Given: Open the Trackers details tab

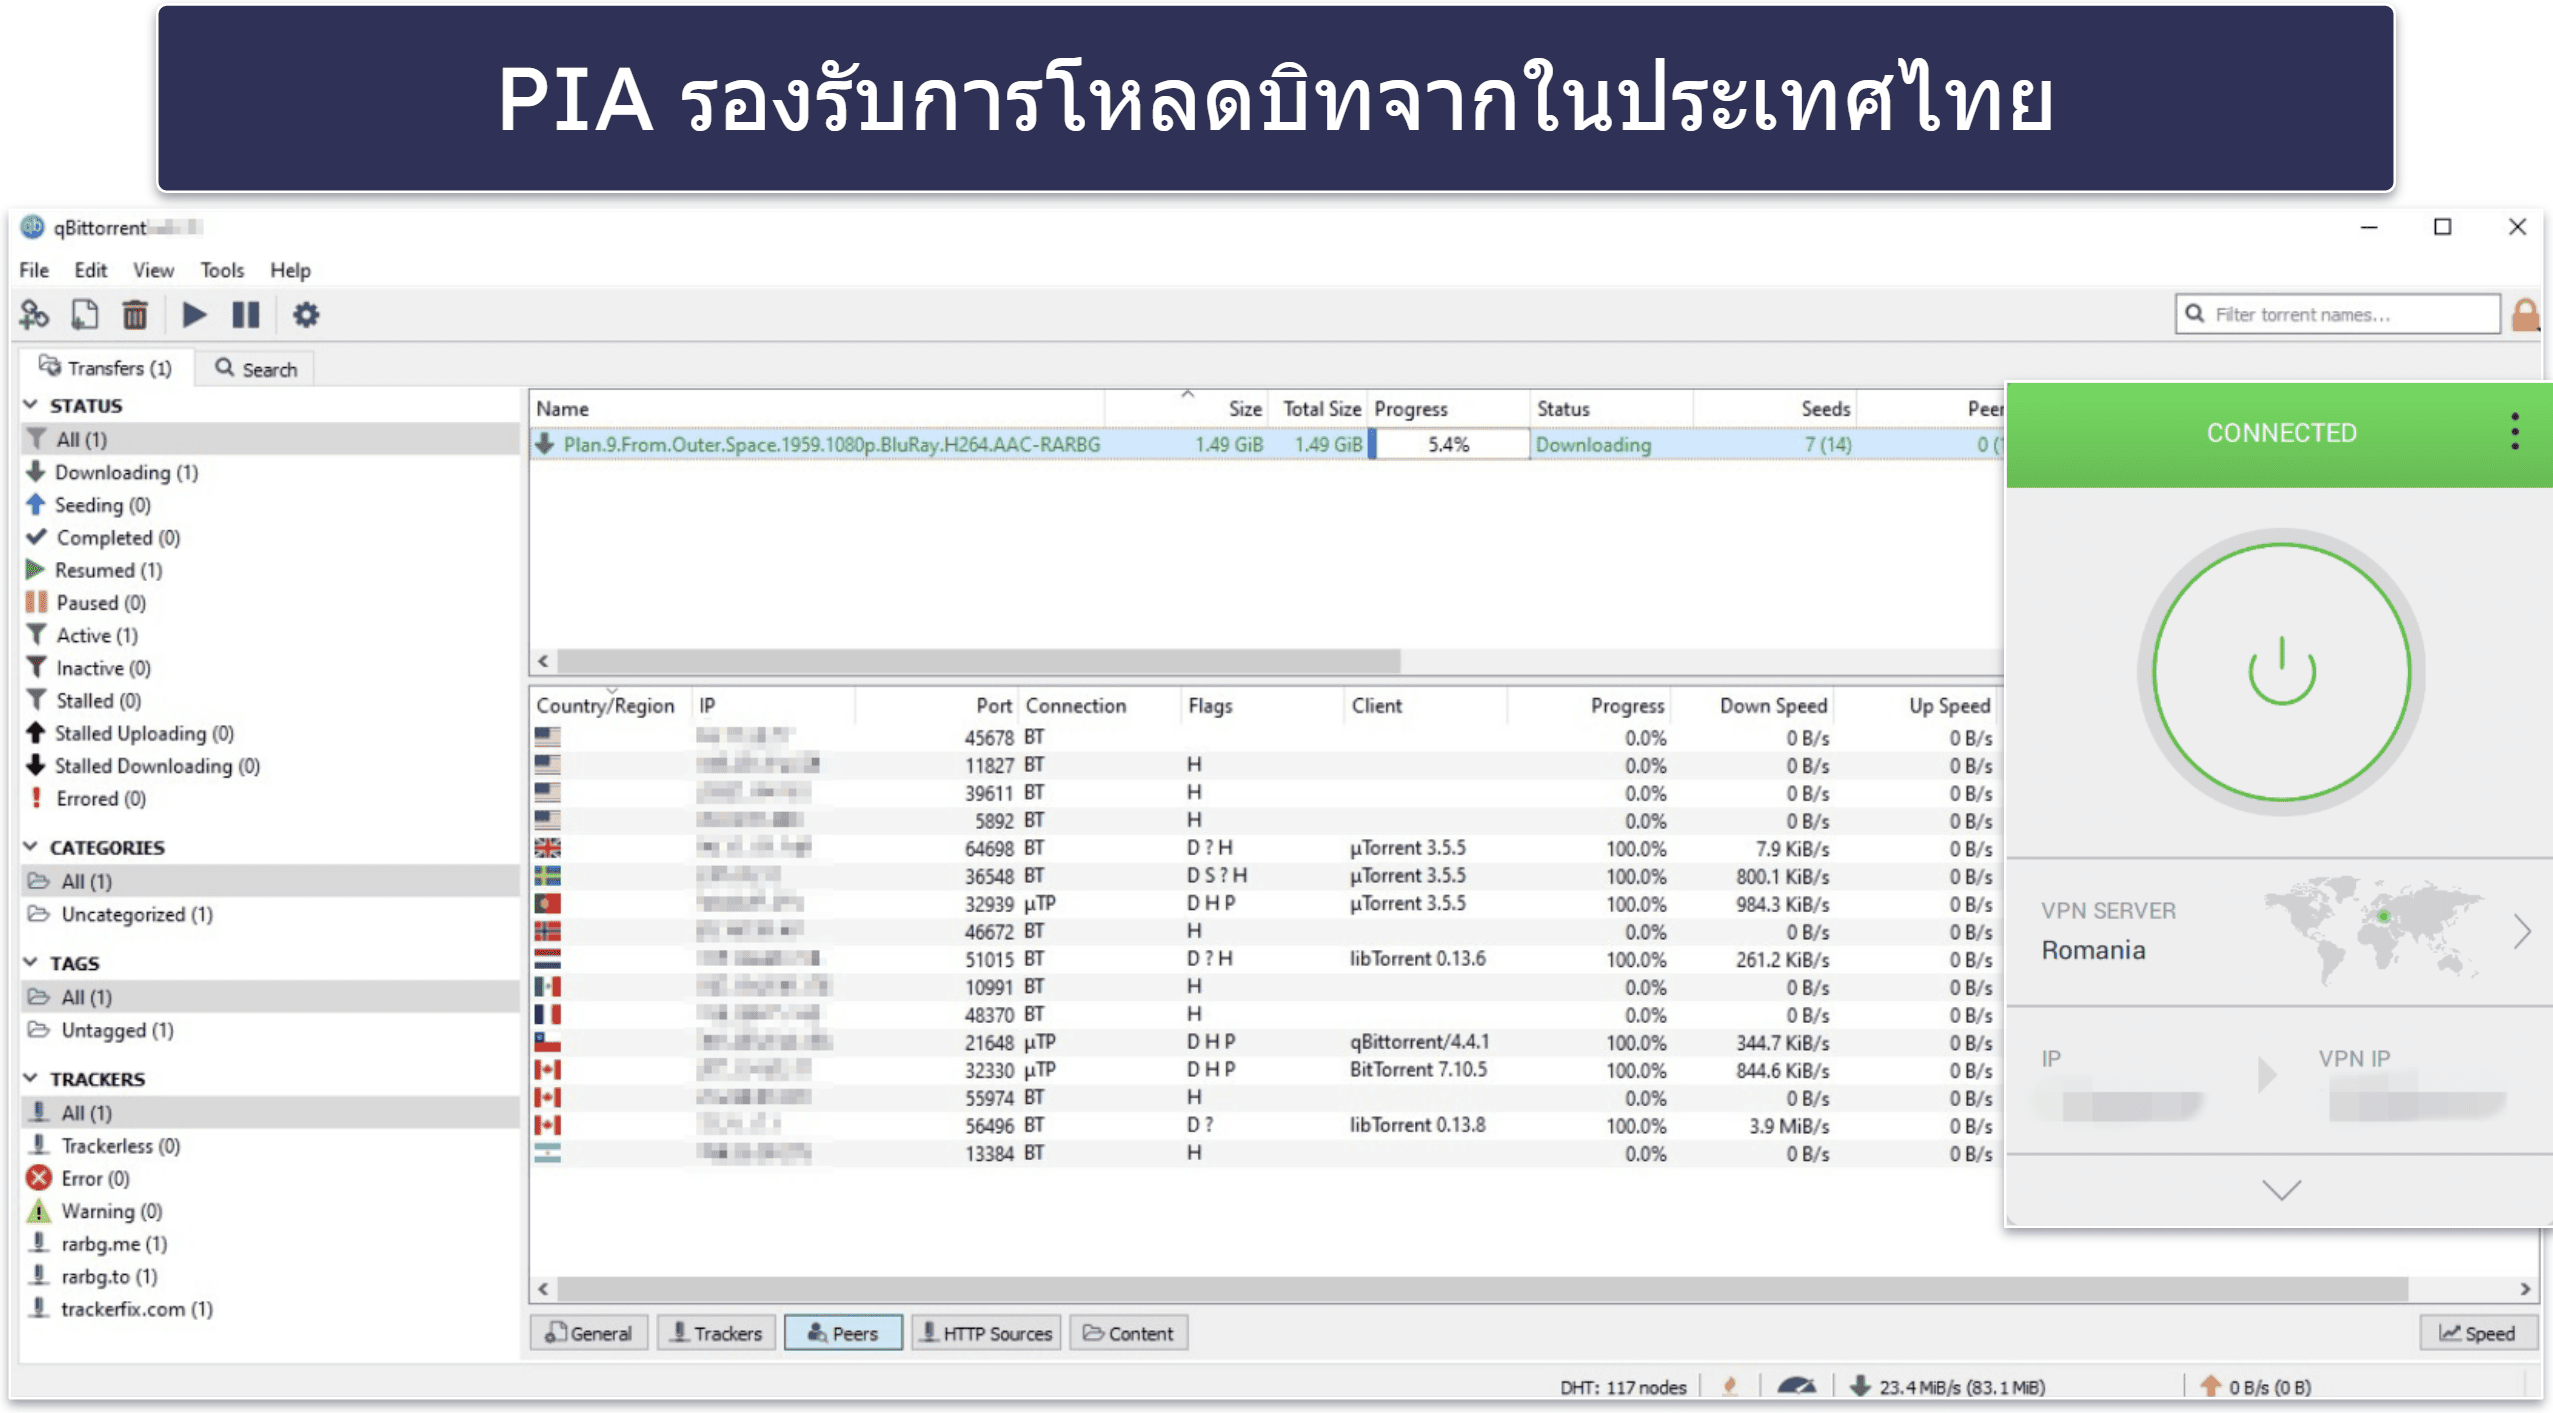Looking at the screenshot, I should [716, 1333].
